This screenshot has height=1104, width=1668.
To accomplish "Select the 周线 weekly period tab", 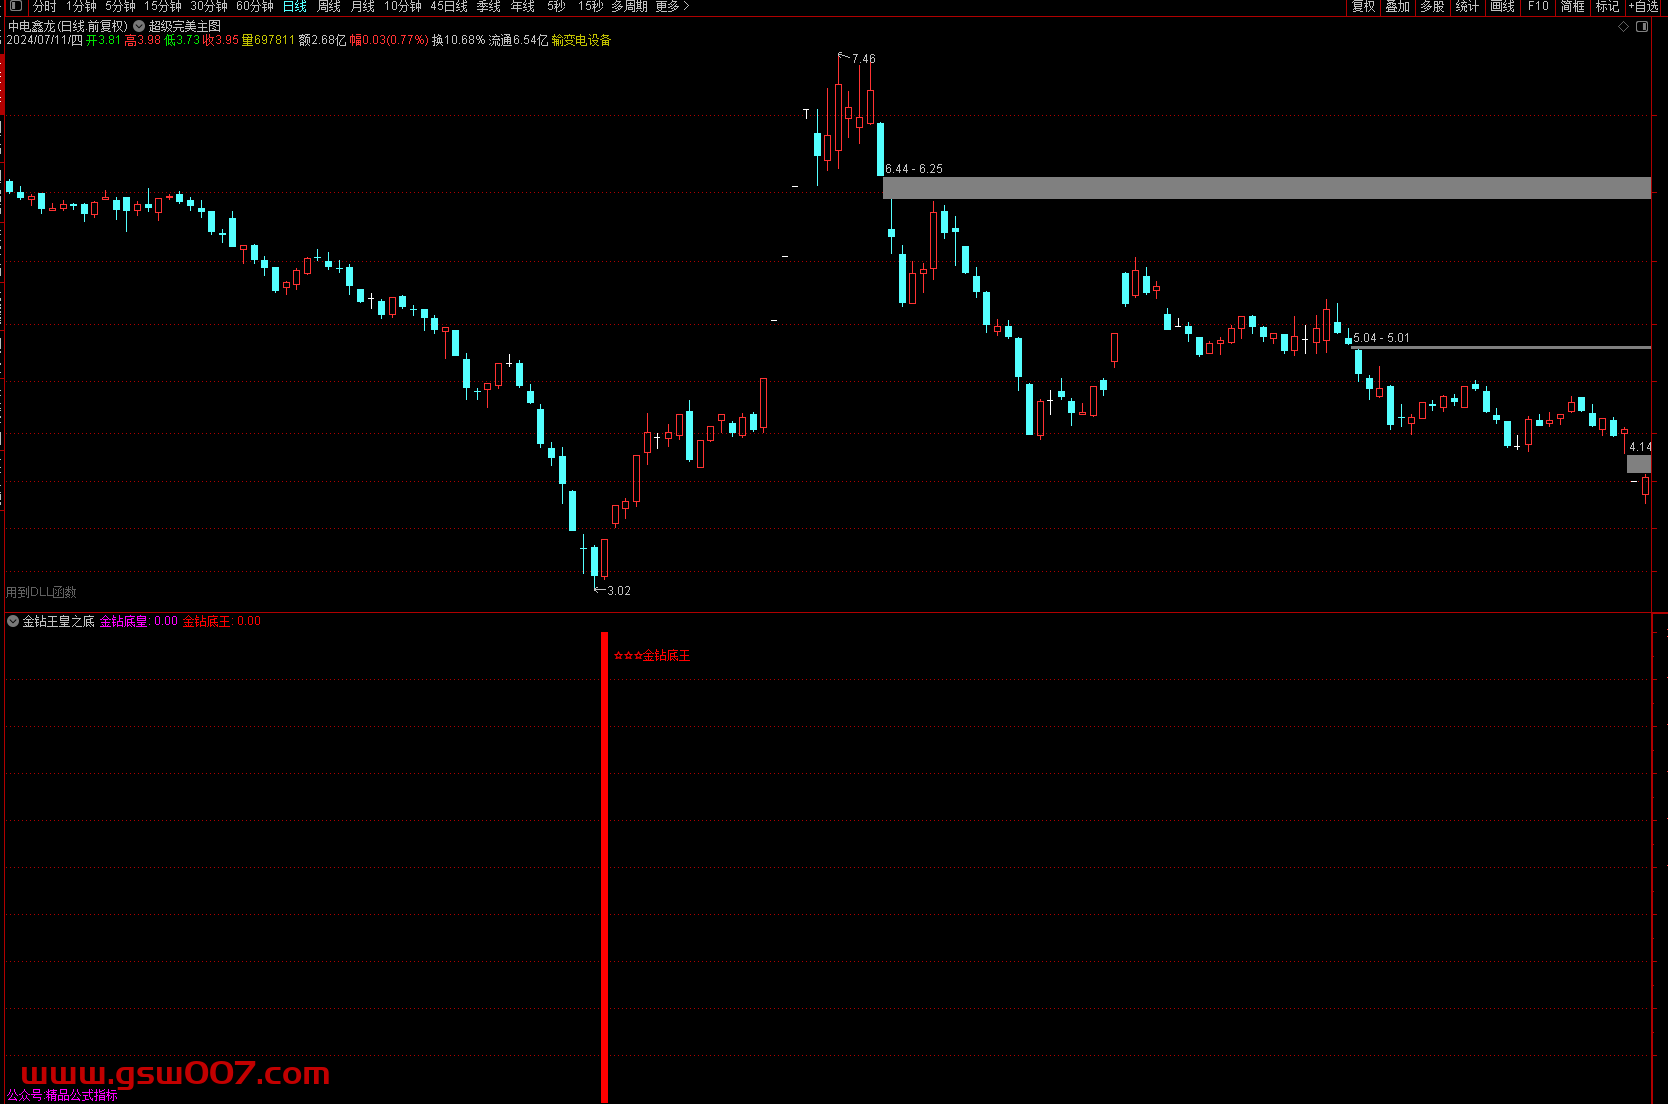I will [x=329, y=6].
